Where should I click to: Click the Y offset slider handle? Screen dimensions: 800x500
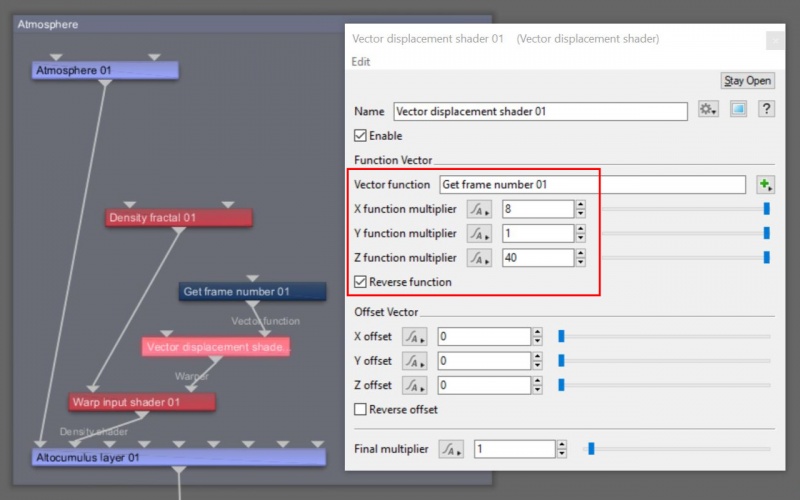tap(561, 361)
